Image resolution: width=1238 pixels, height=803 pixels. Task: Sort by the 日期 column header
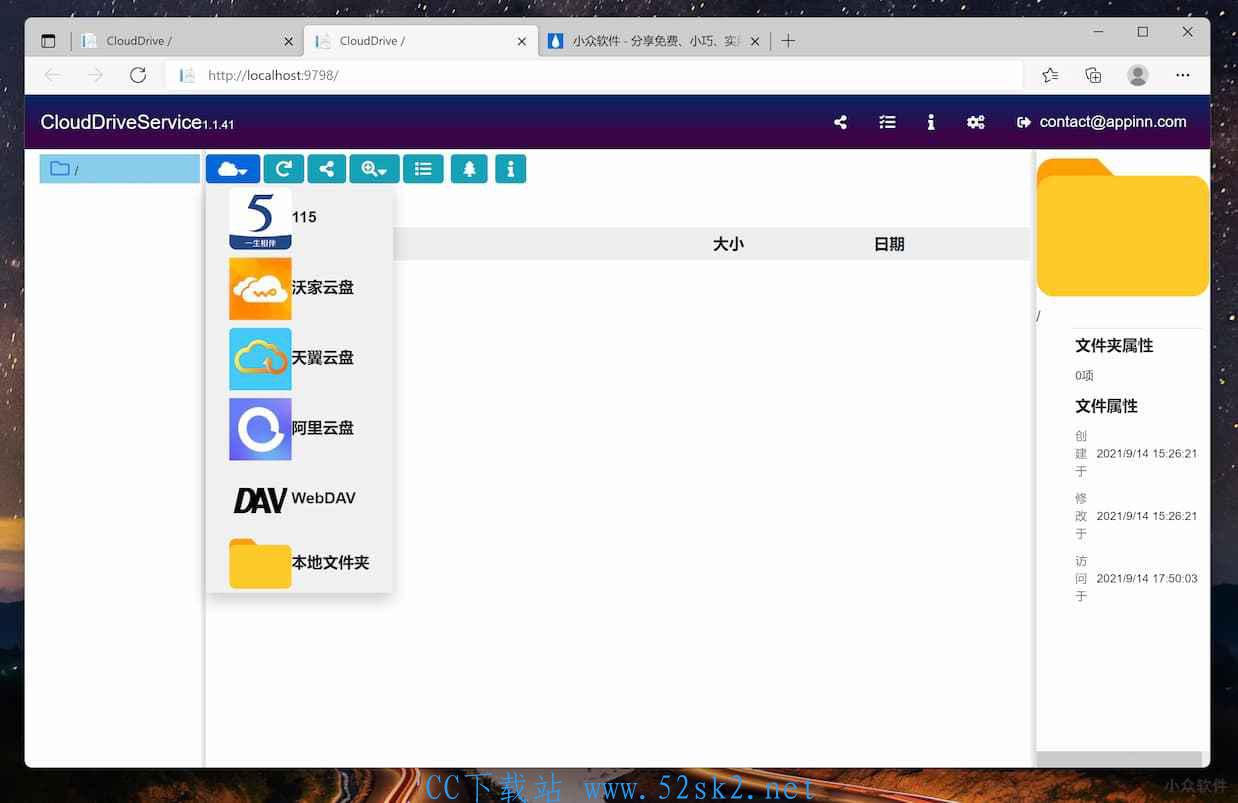[x=889, y=244]
